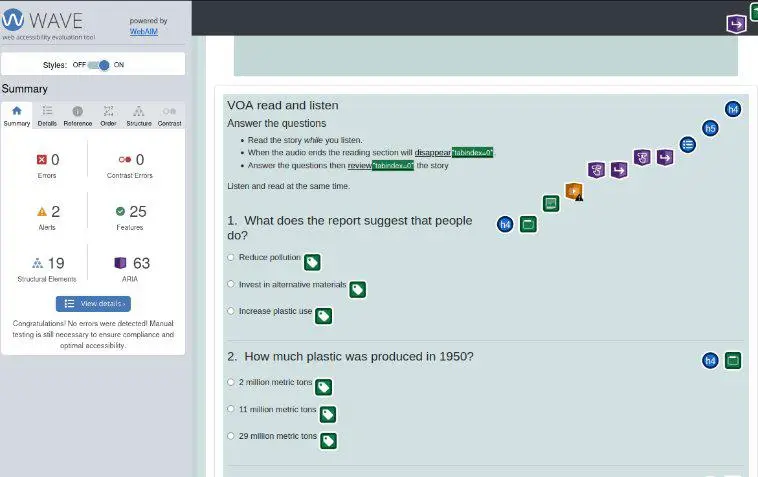Choose "Invest in alternative materials" radio button
The height and width of the screenshot is (477, 758).
pyautogui.click(x=231, y=284)
